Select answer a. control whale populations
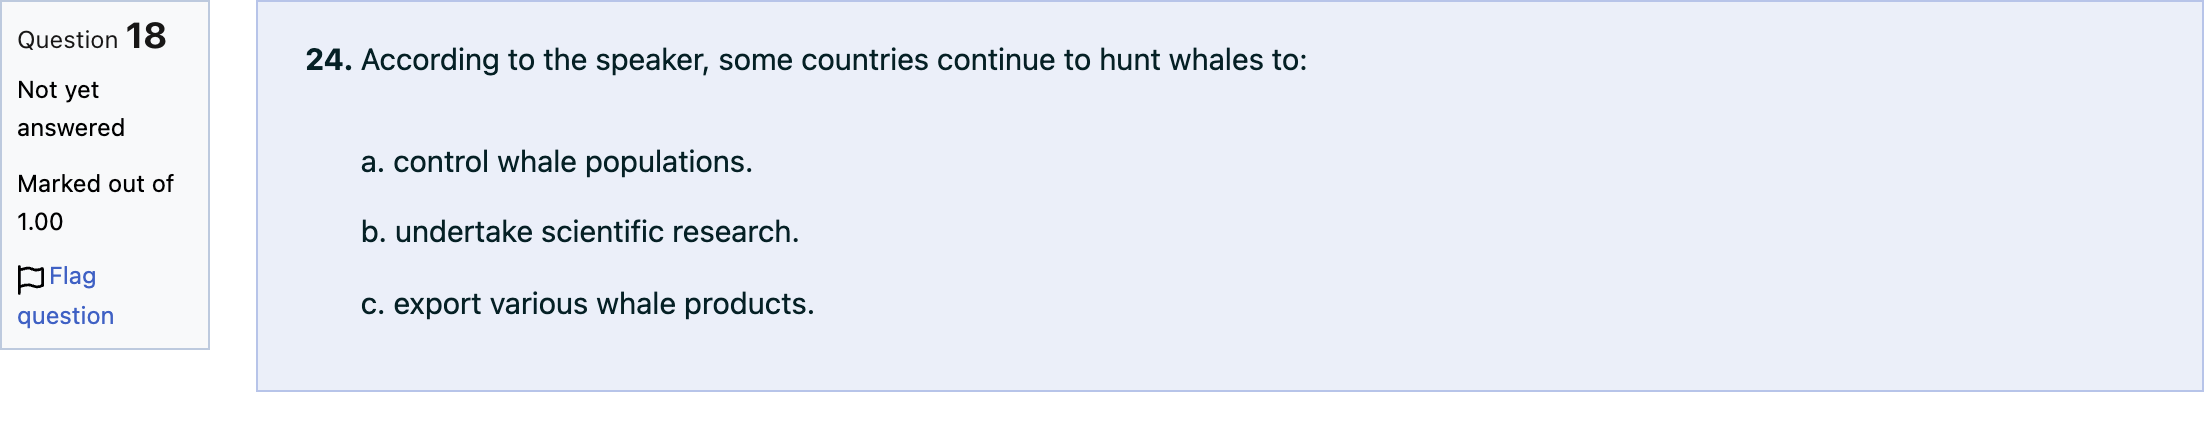Viewport: 2204px width, 424px height. (556, 162)
